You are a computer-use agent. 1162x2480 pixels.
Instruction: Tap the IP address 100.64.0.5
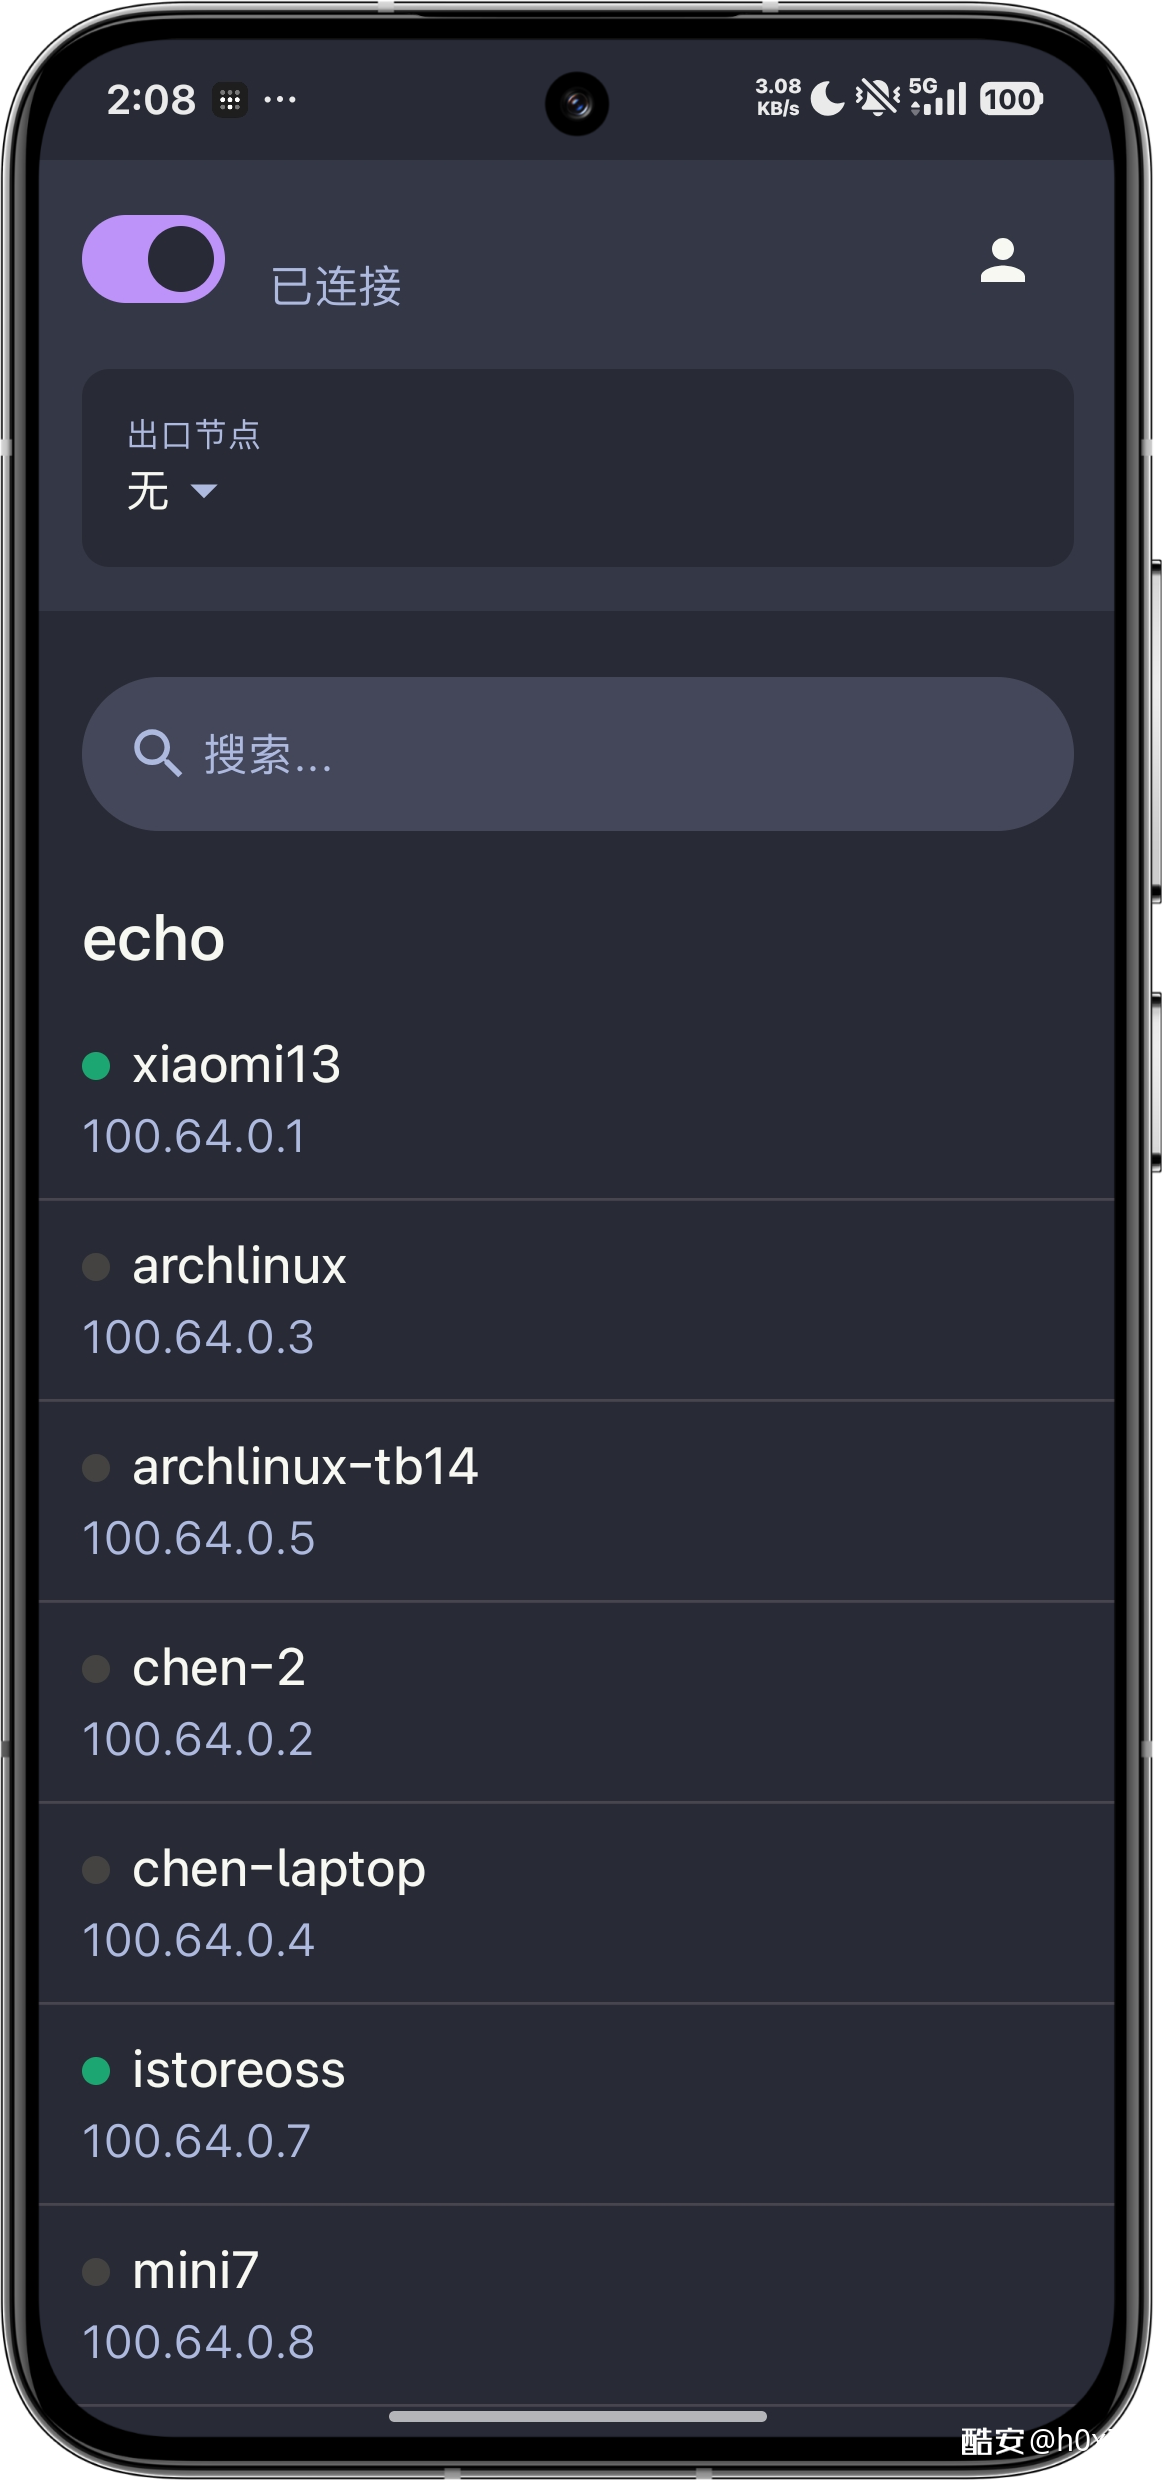tap(198, 1538)
